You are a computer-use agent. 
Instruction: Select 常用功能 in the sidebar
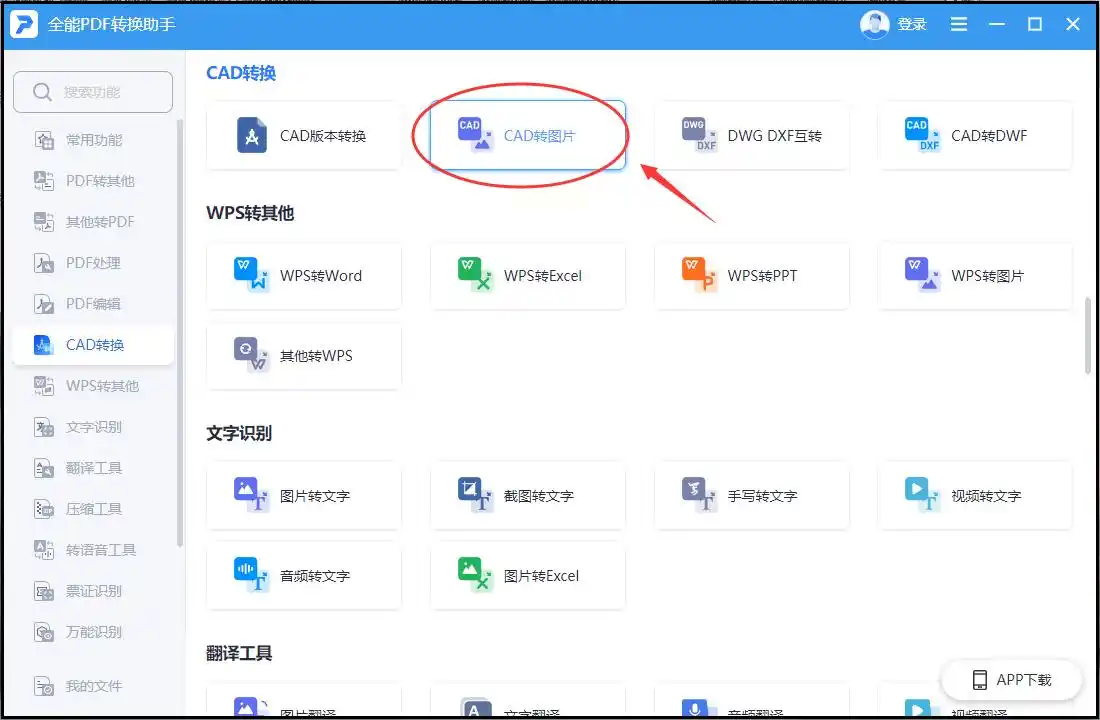(x=93, y=140)
